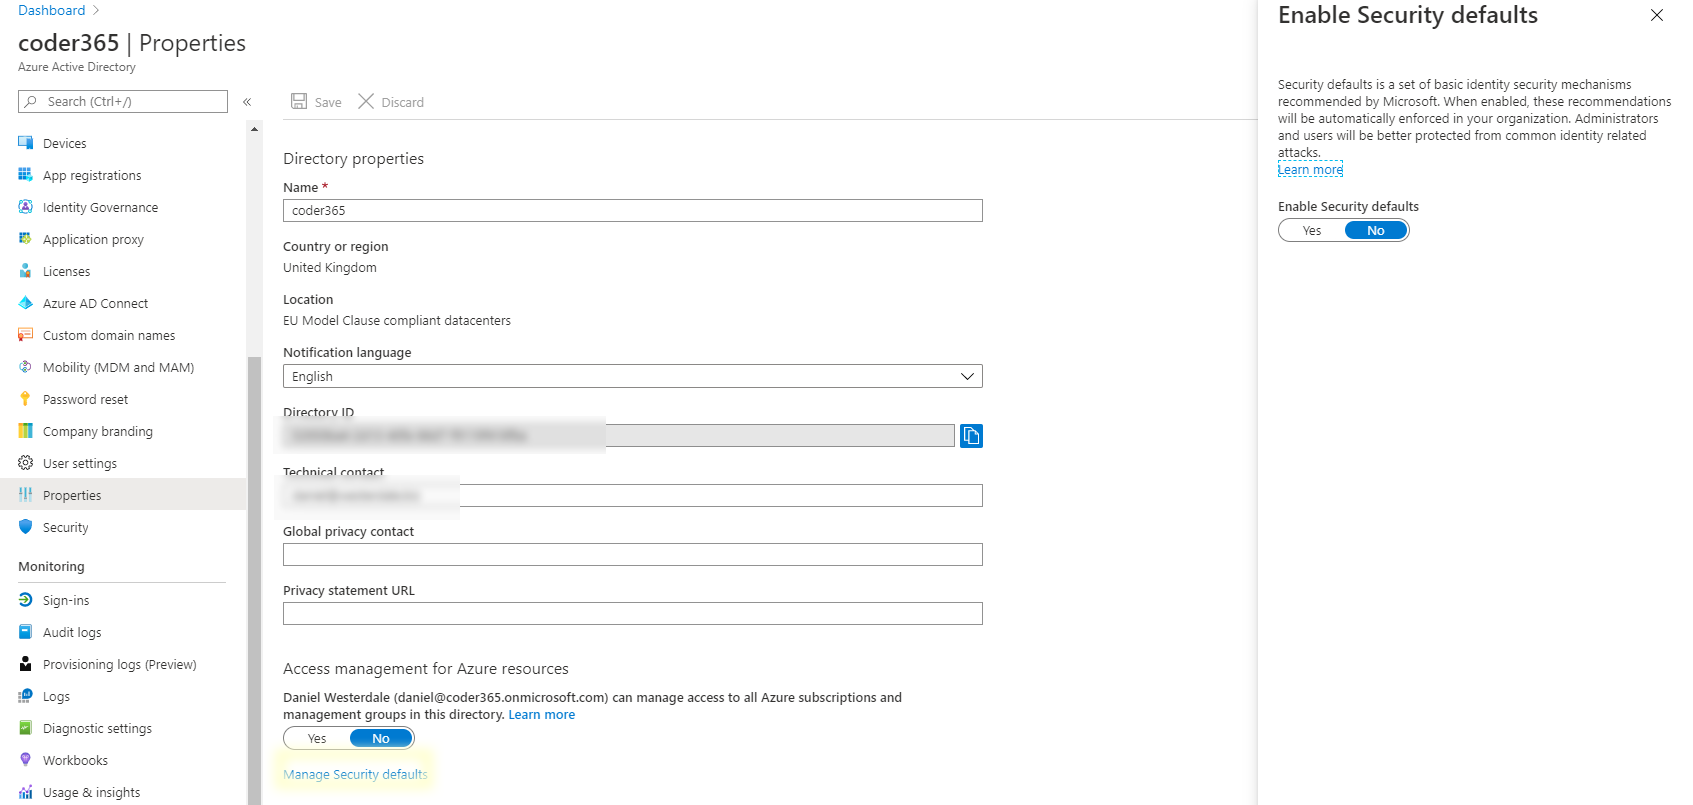Click the User settings gear icon
The height and width of the screenshot is (805, 1693).
click(26, 463)
